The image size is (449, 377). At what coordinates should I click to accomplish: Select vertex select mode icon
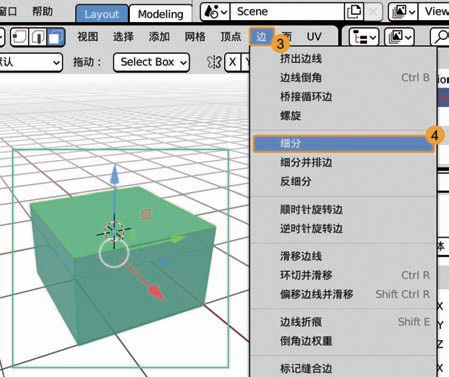[20, 37]
